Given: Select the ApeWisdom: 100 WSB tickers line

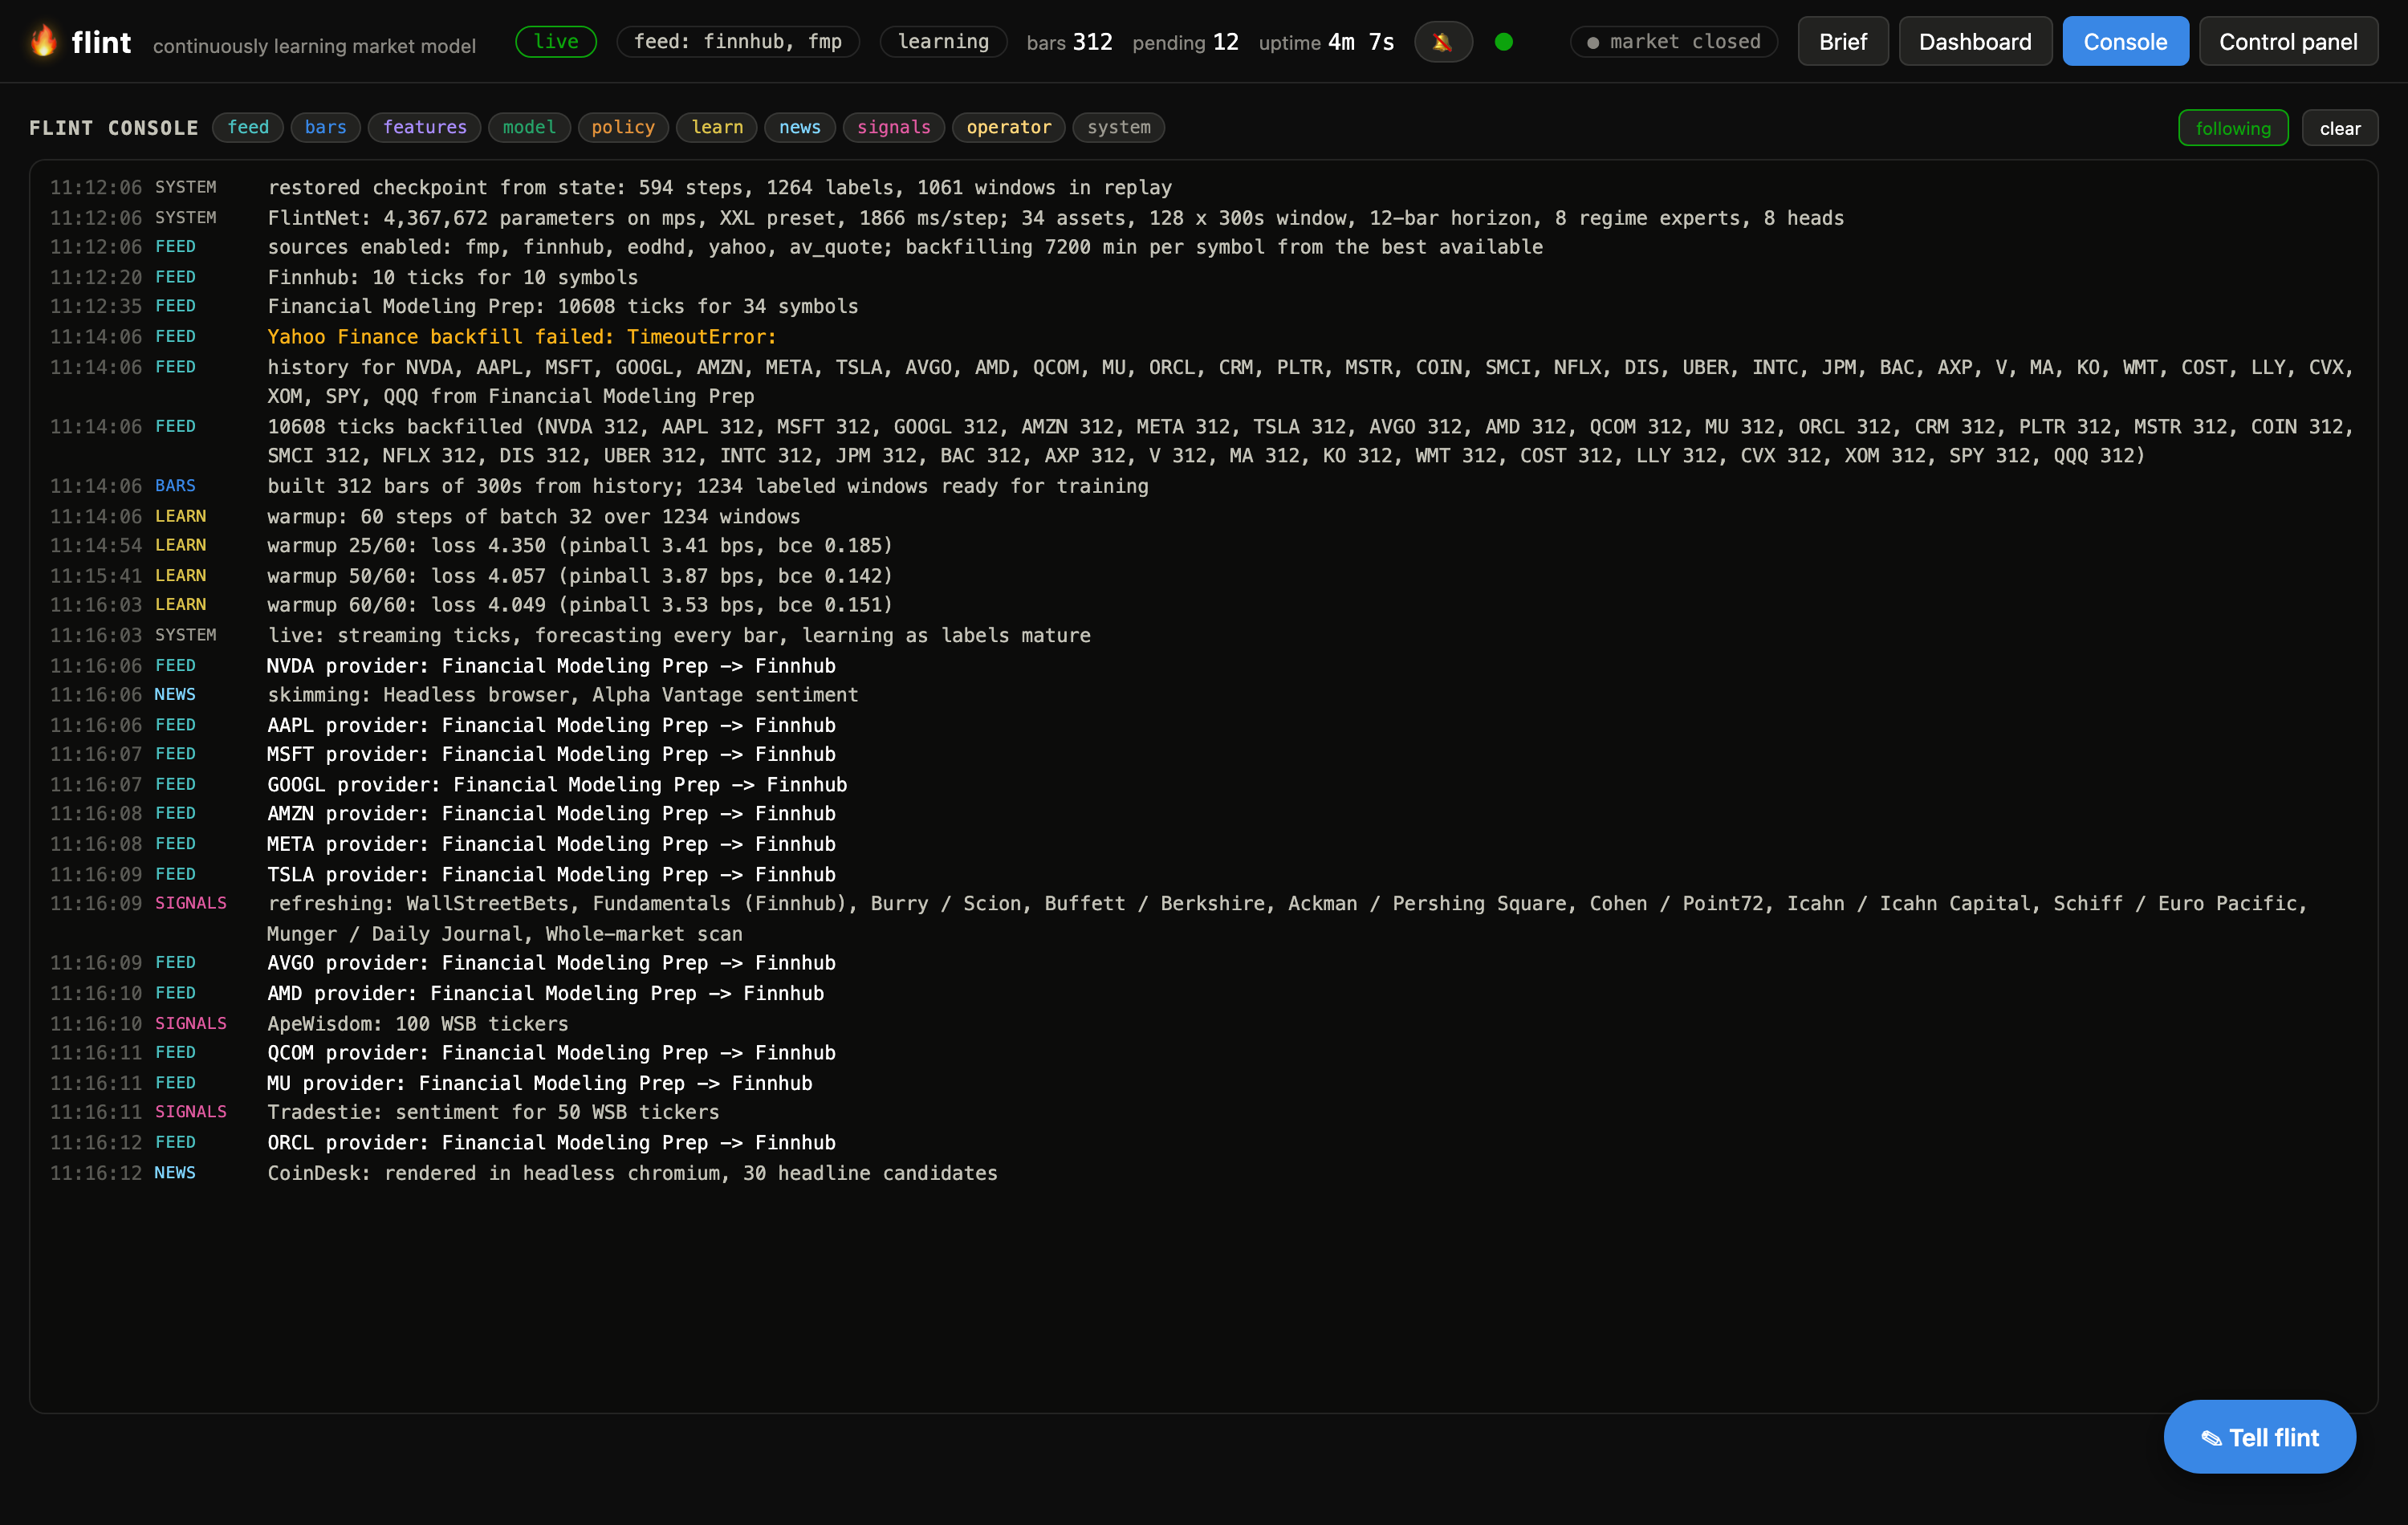Looking at the screenshot, I should click(1203, 1024).
